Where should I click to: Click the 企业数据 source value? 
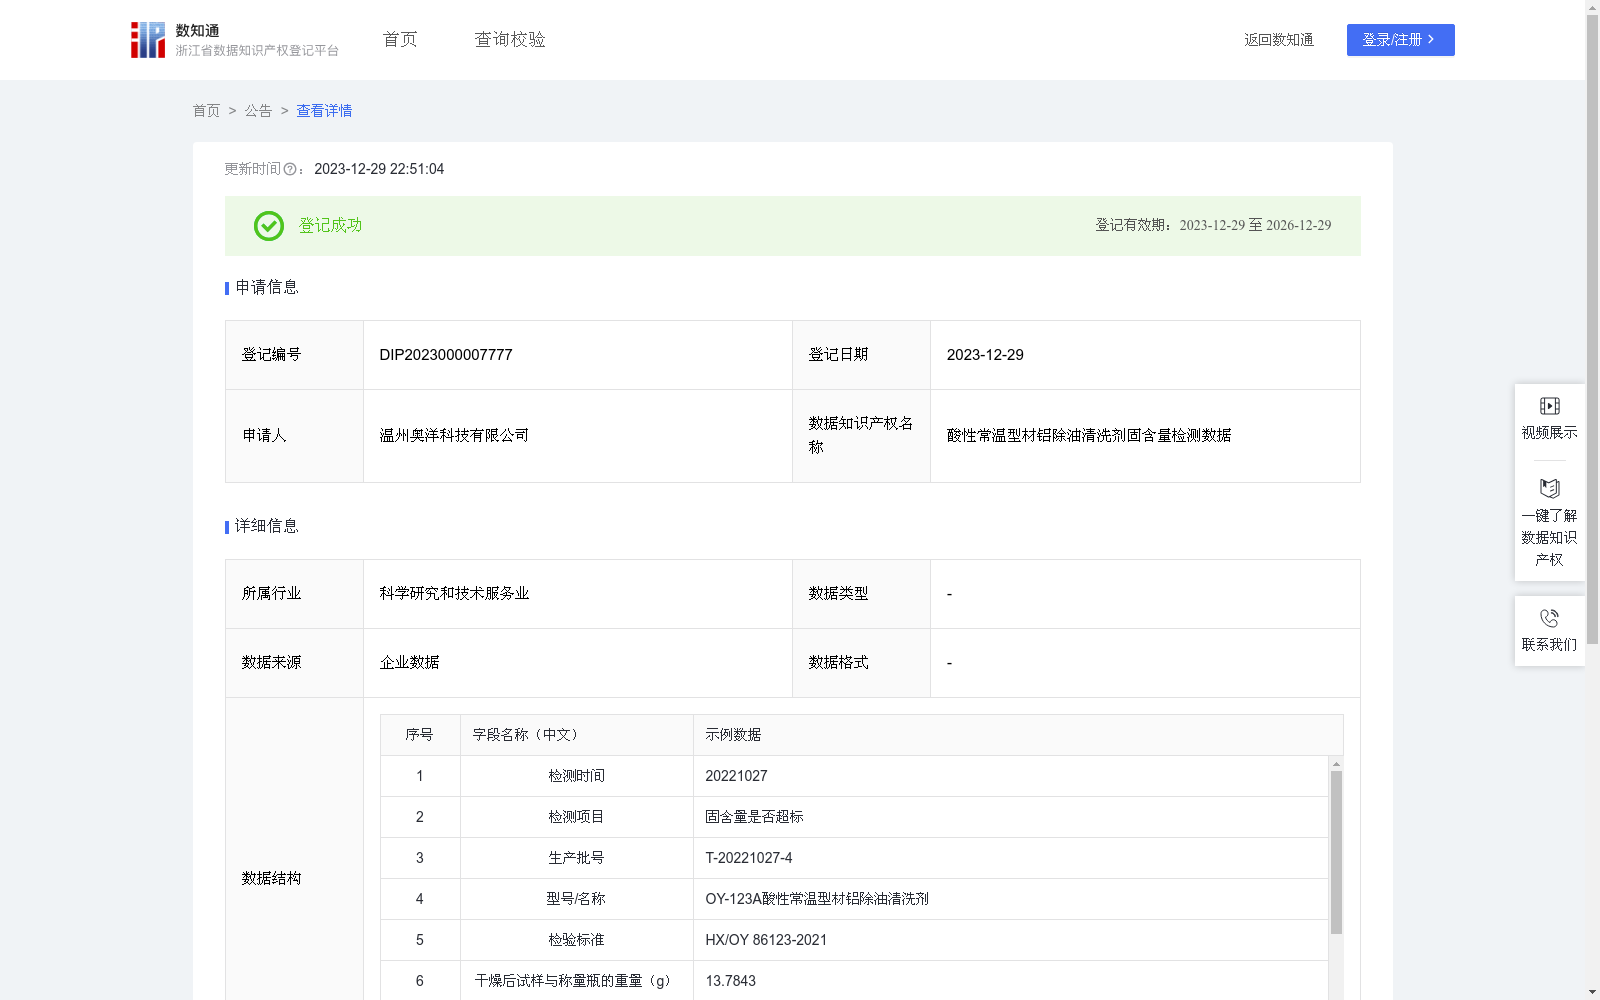click(x=409, y=663)
